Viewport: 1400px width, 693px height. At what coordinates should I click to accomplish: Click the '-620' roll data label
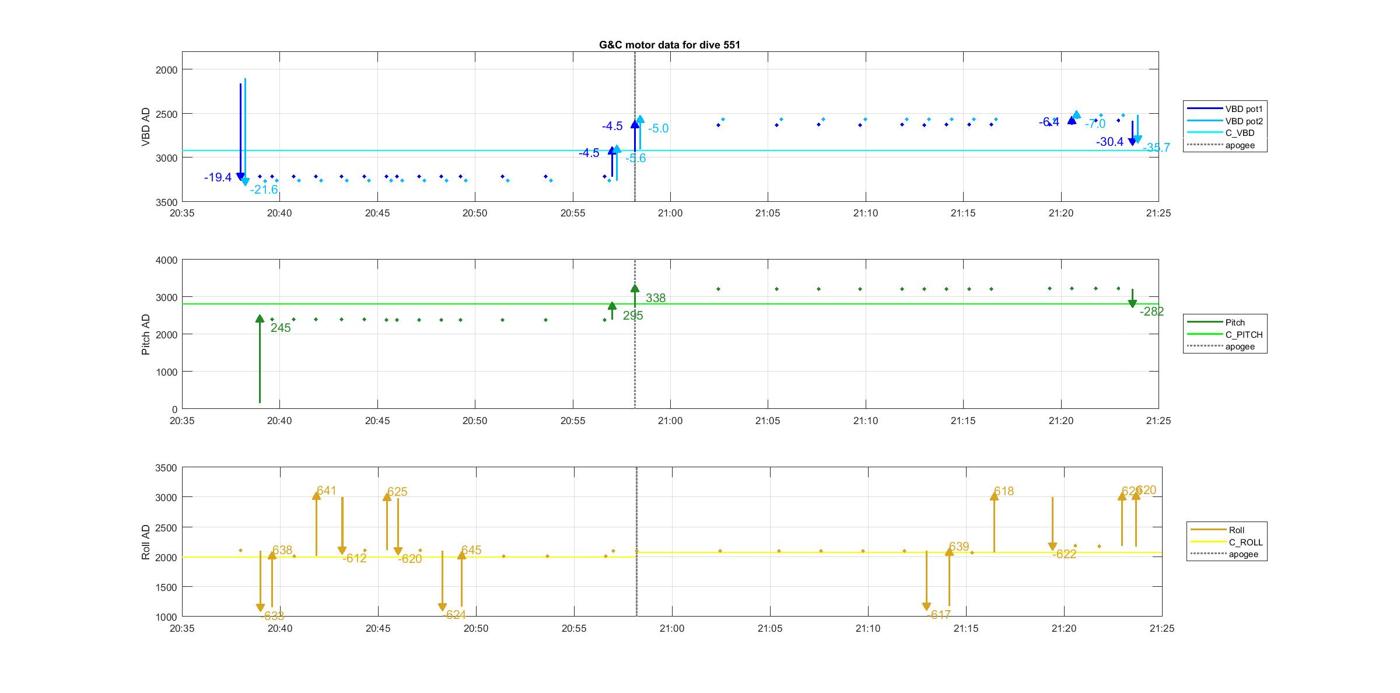click(410, 560)
